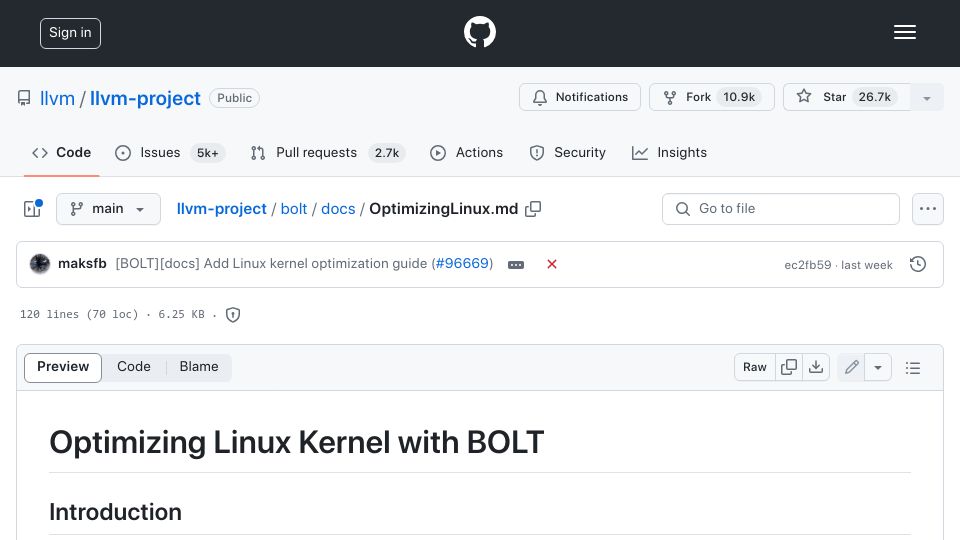View file commit history clock icon
The width and height of the screenshot is (960, 540).
[918, 264]
